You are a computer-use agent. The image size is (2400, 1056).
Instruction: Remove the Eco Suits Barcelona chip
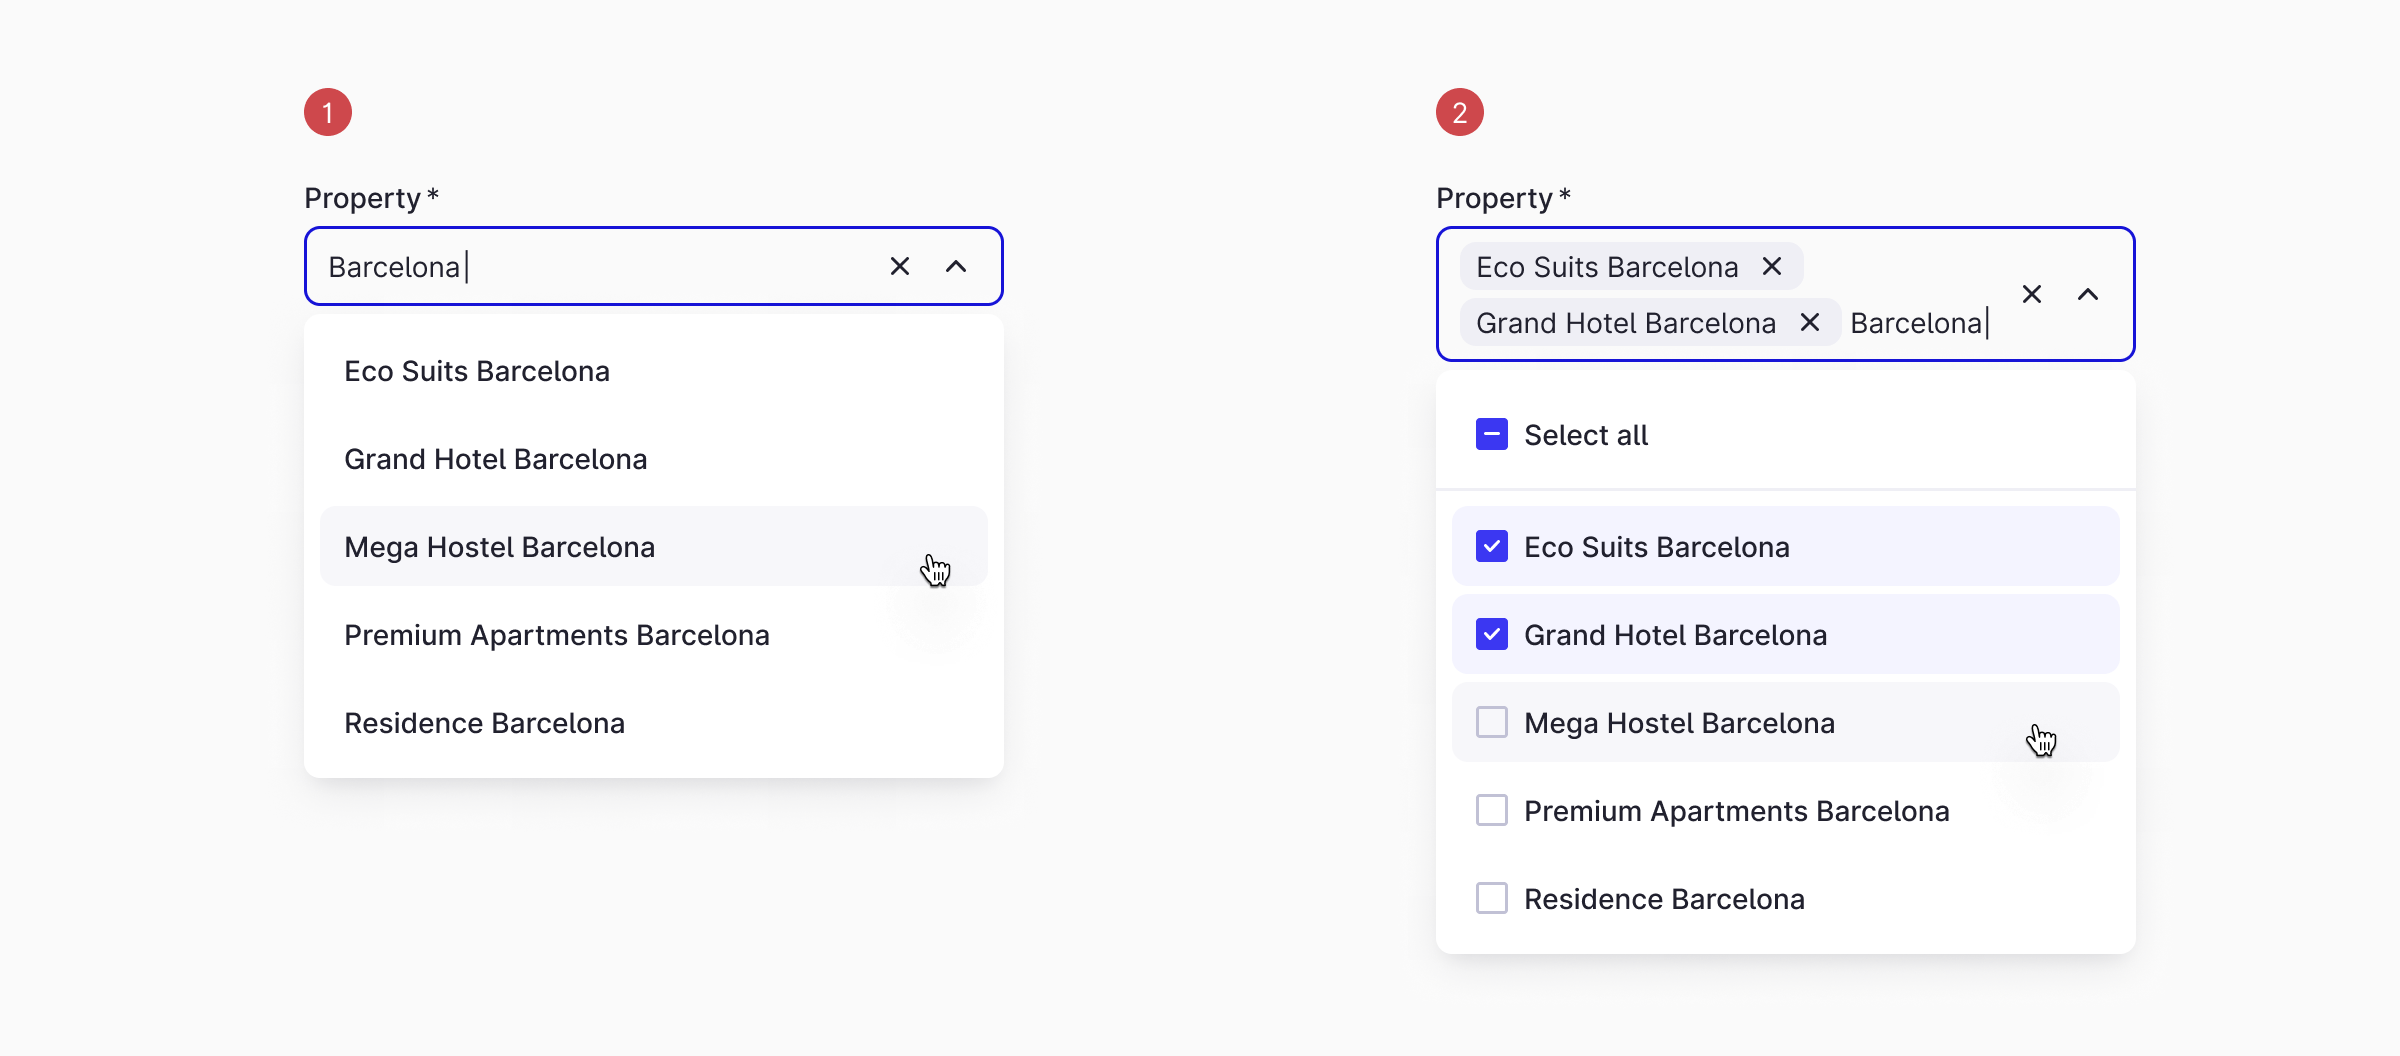pos(1773,266)
